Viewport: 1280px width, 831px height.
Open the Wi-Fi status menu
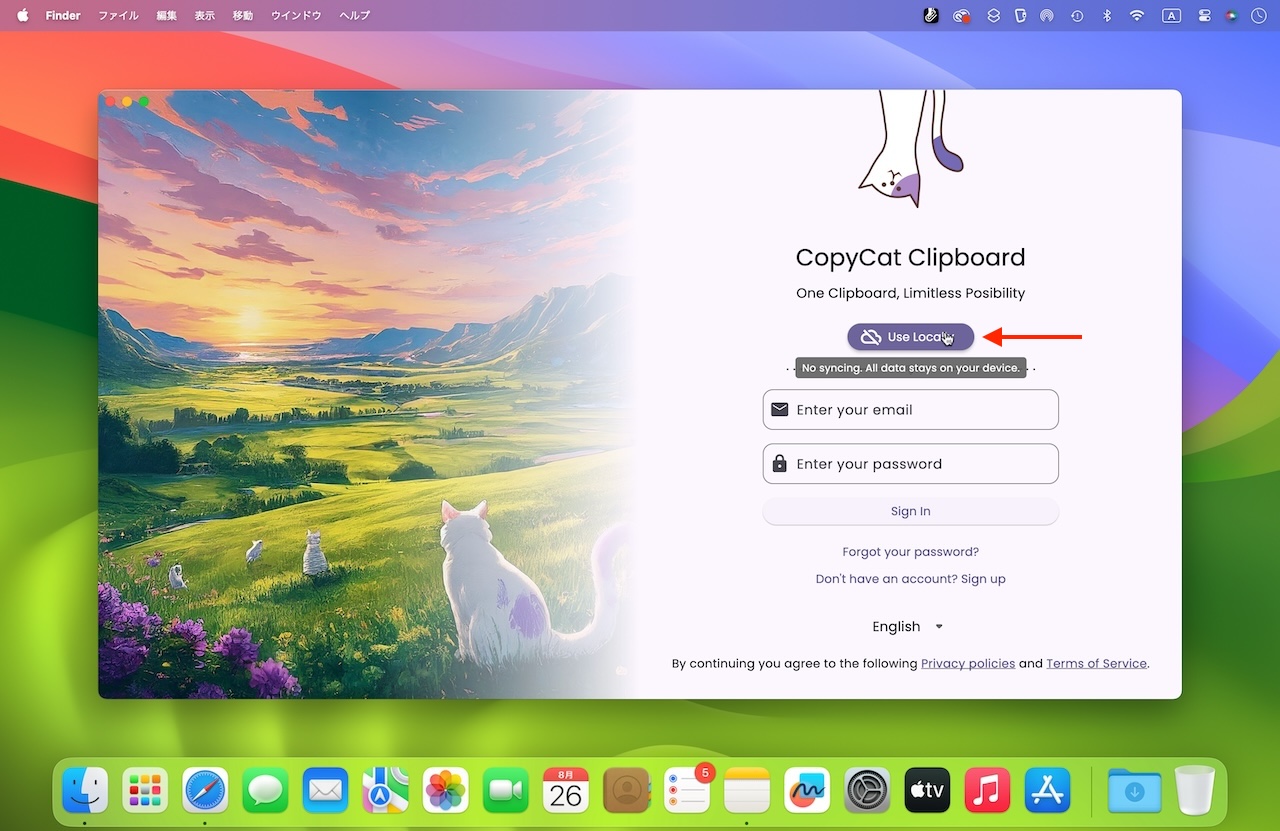1137,15
